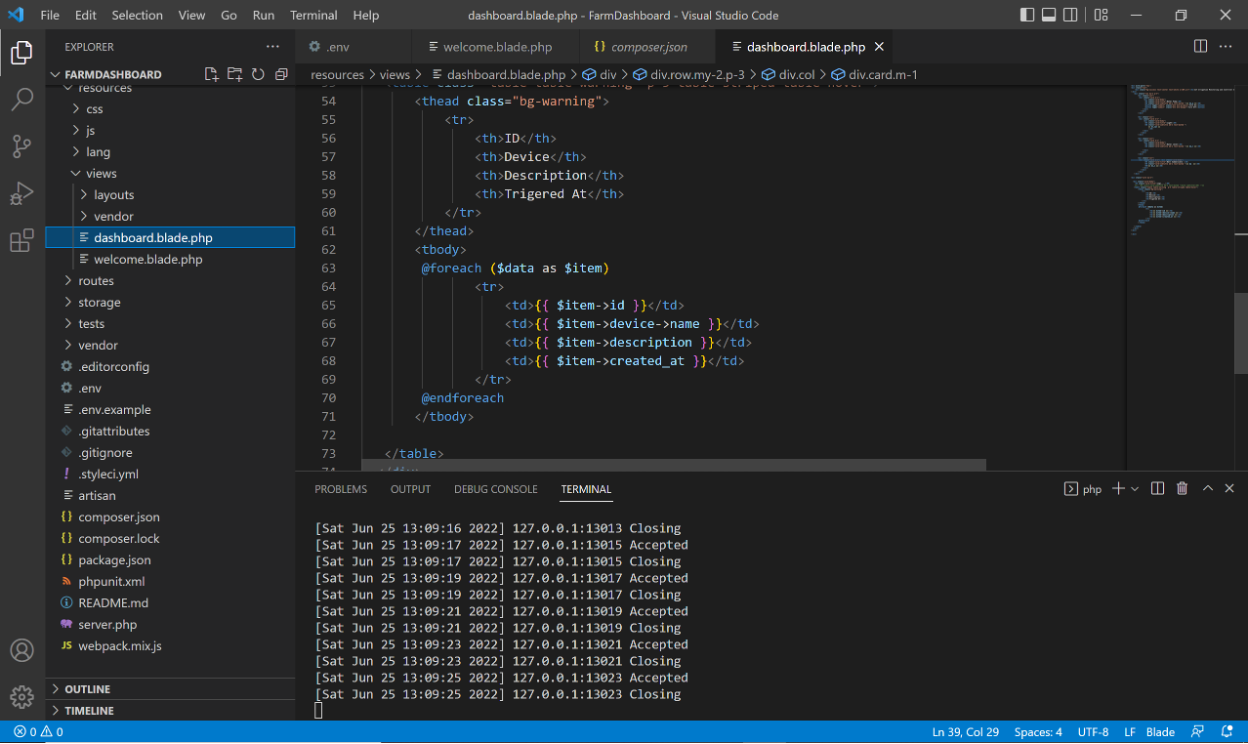Open the Search view in activity bar
Screen dimensions: 1248x744
coord(22,99)
